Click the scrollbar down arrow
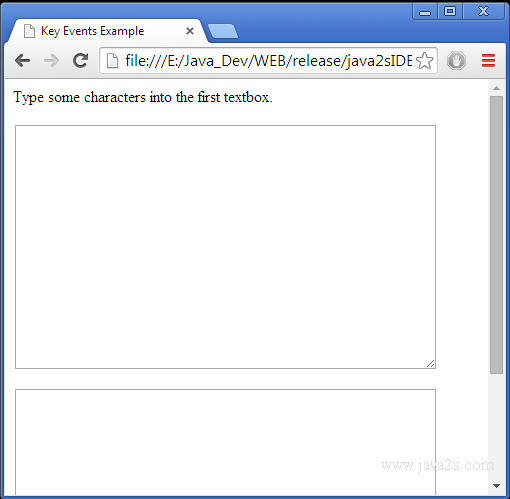This screenshot has height=499, width=510. (496, 486)
